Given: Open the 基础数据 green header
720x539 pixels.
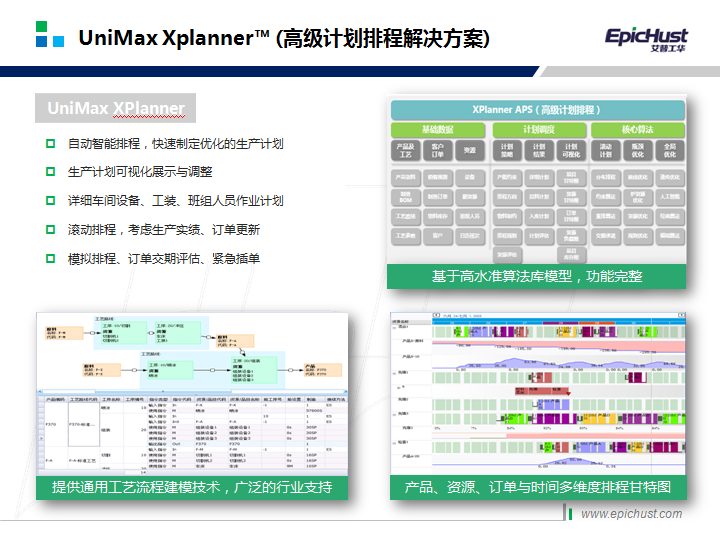Looking at the screenshot, I should [438, 129].
